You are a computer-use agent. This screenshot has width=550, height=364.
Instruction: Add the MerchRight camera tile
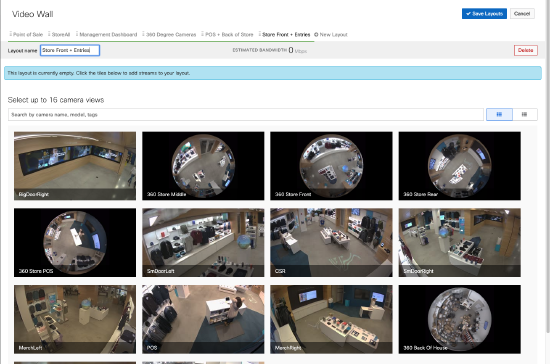pyautogui.click(x=331, y=319)
